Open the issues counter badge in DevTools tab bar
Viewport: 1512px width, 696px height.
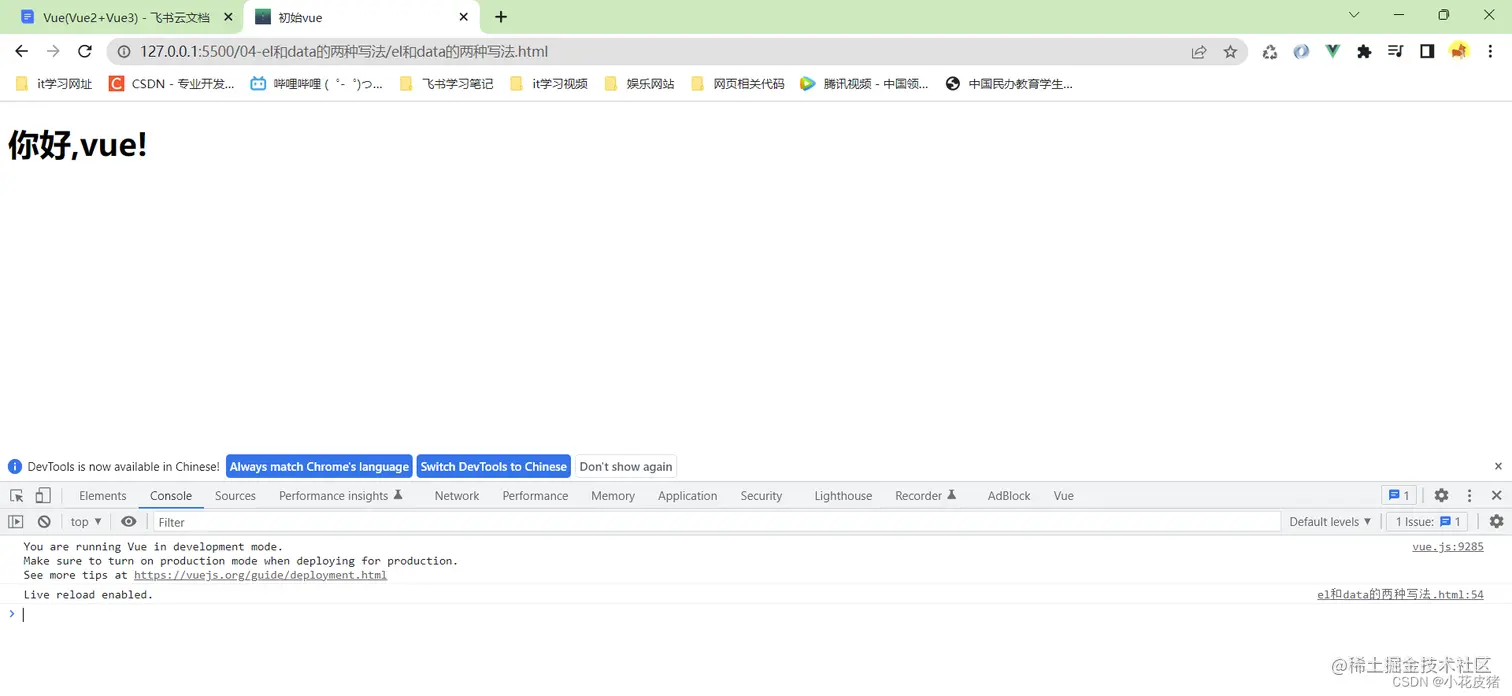pyautogui.click(x=1399, y=496)
